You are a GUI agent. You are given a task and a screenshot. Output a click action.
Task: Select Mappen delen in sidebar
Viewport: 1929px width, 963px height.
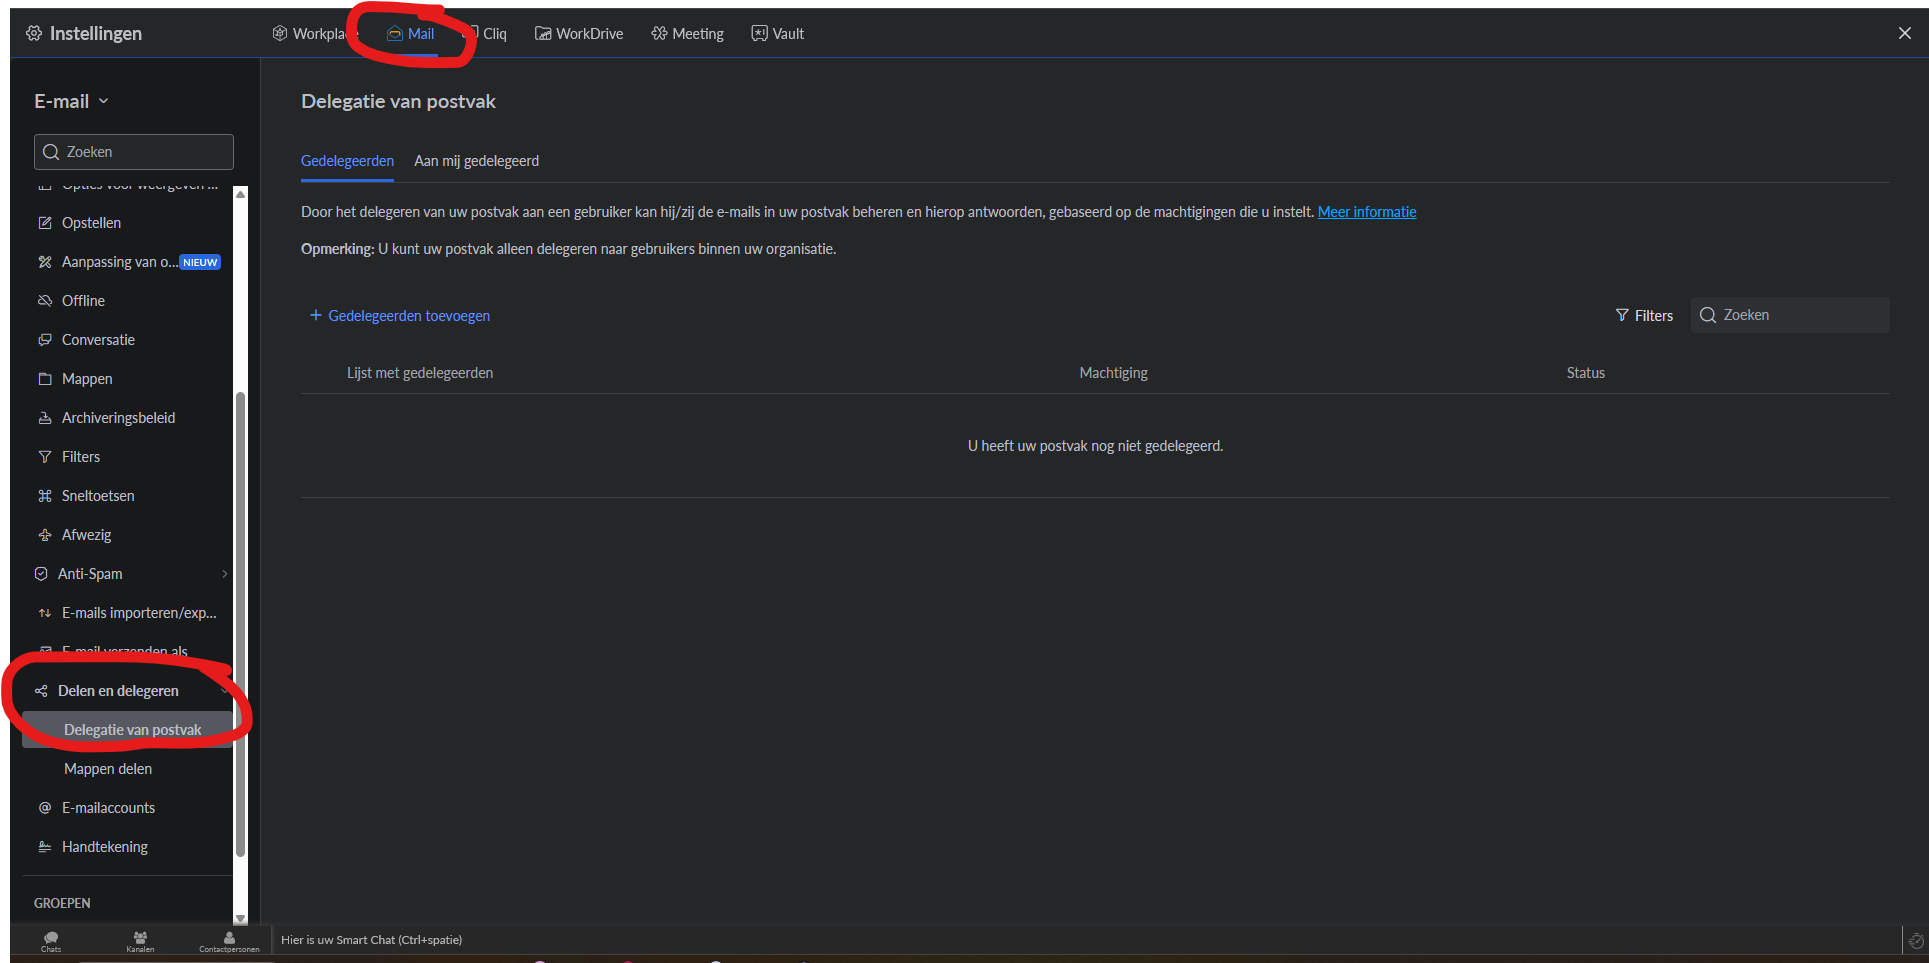coord(108,769)
